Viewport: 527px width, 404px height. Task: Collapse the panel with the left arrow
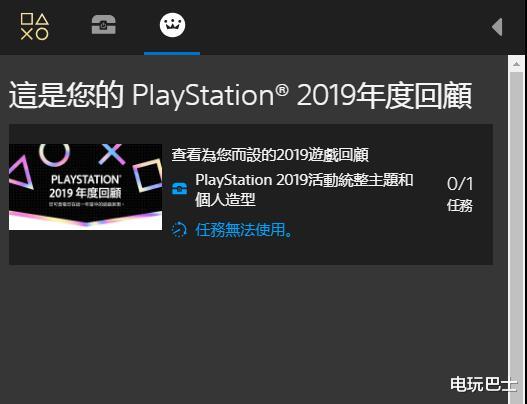pyautogui.click(x=497, y=27)
